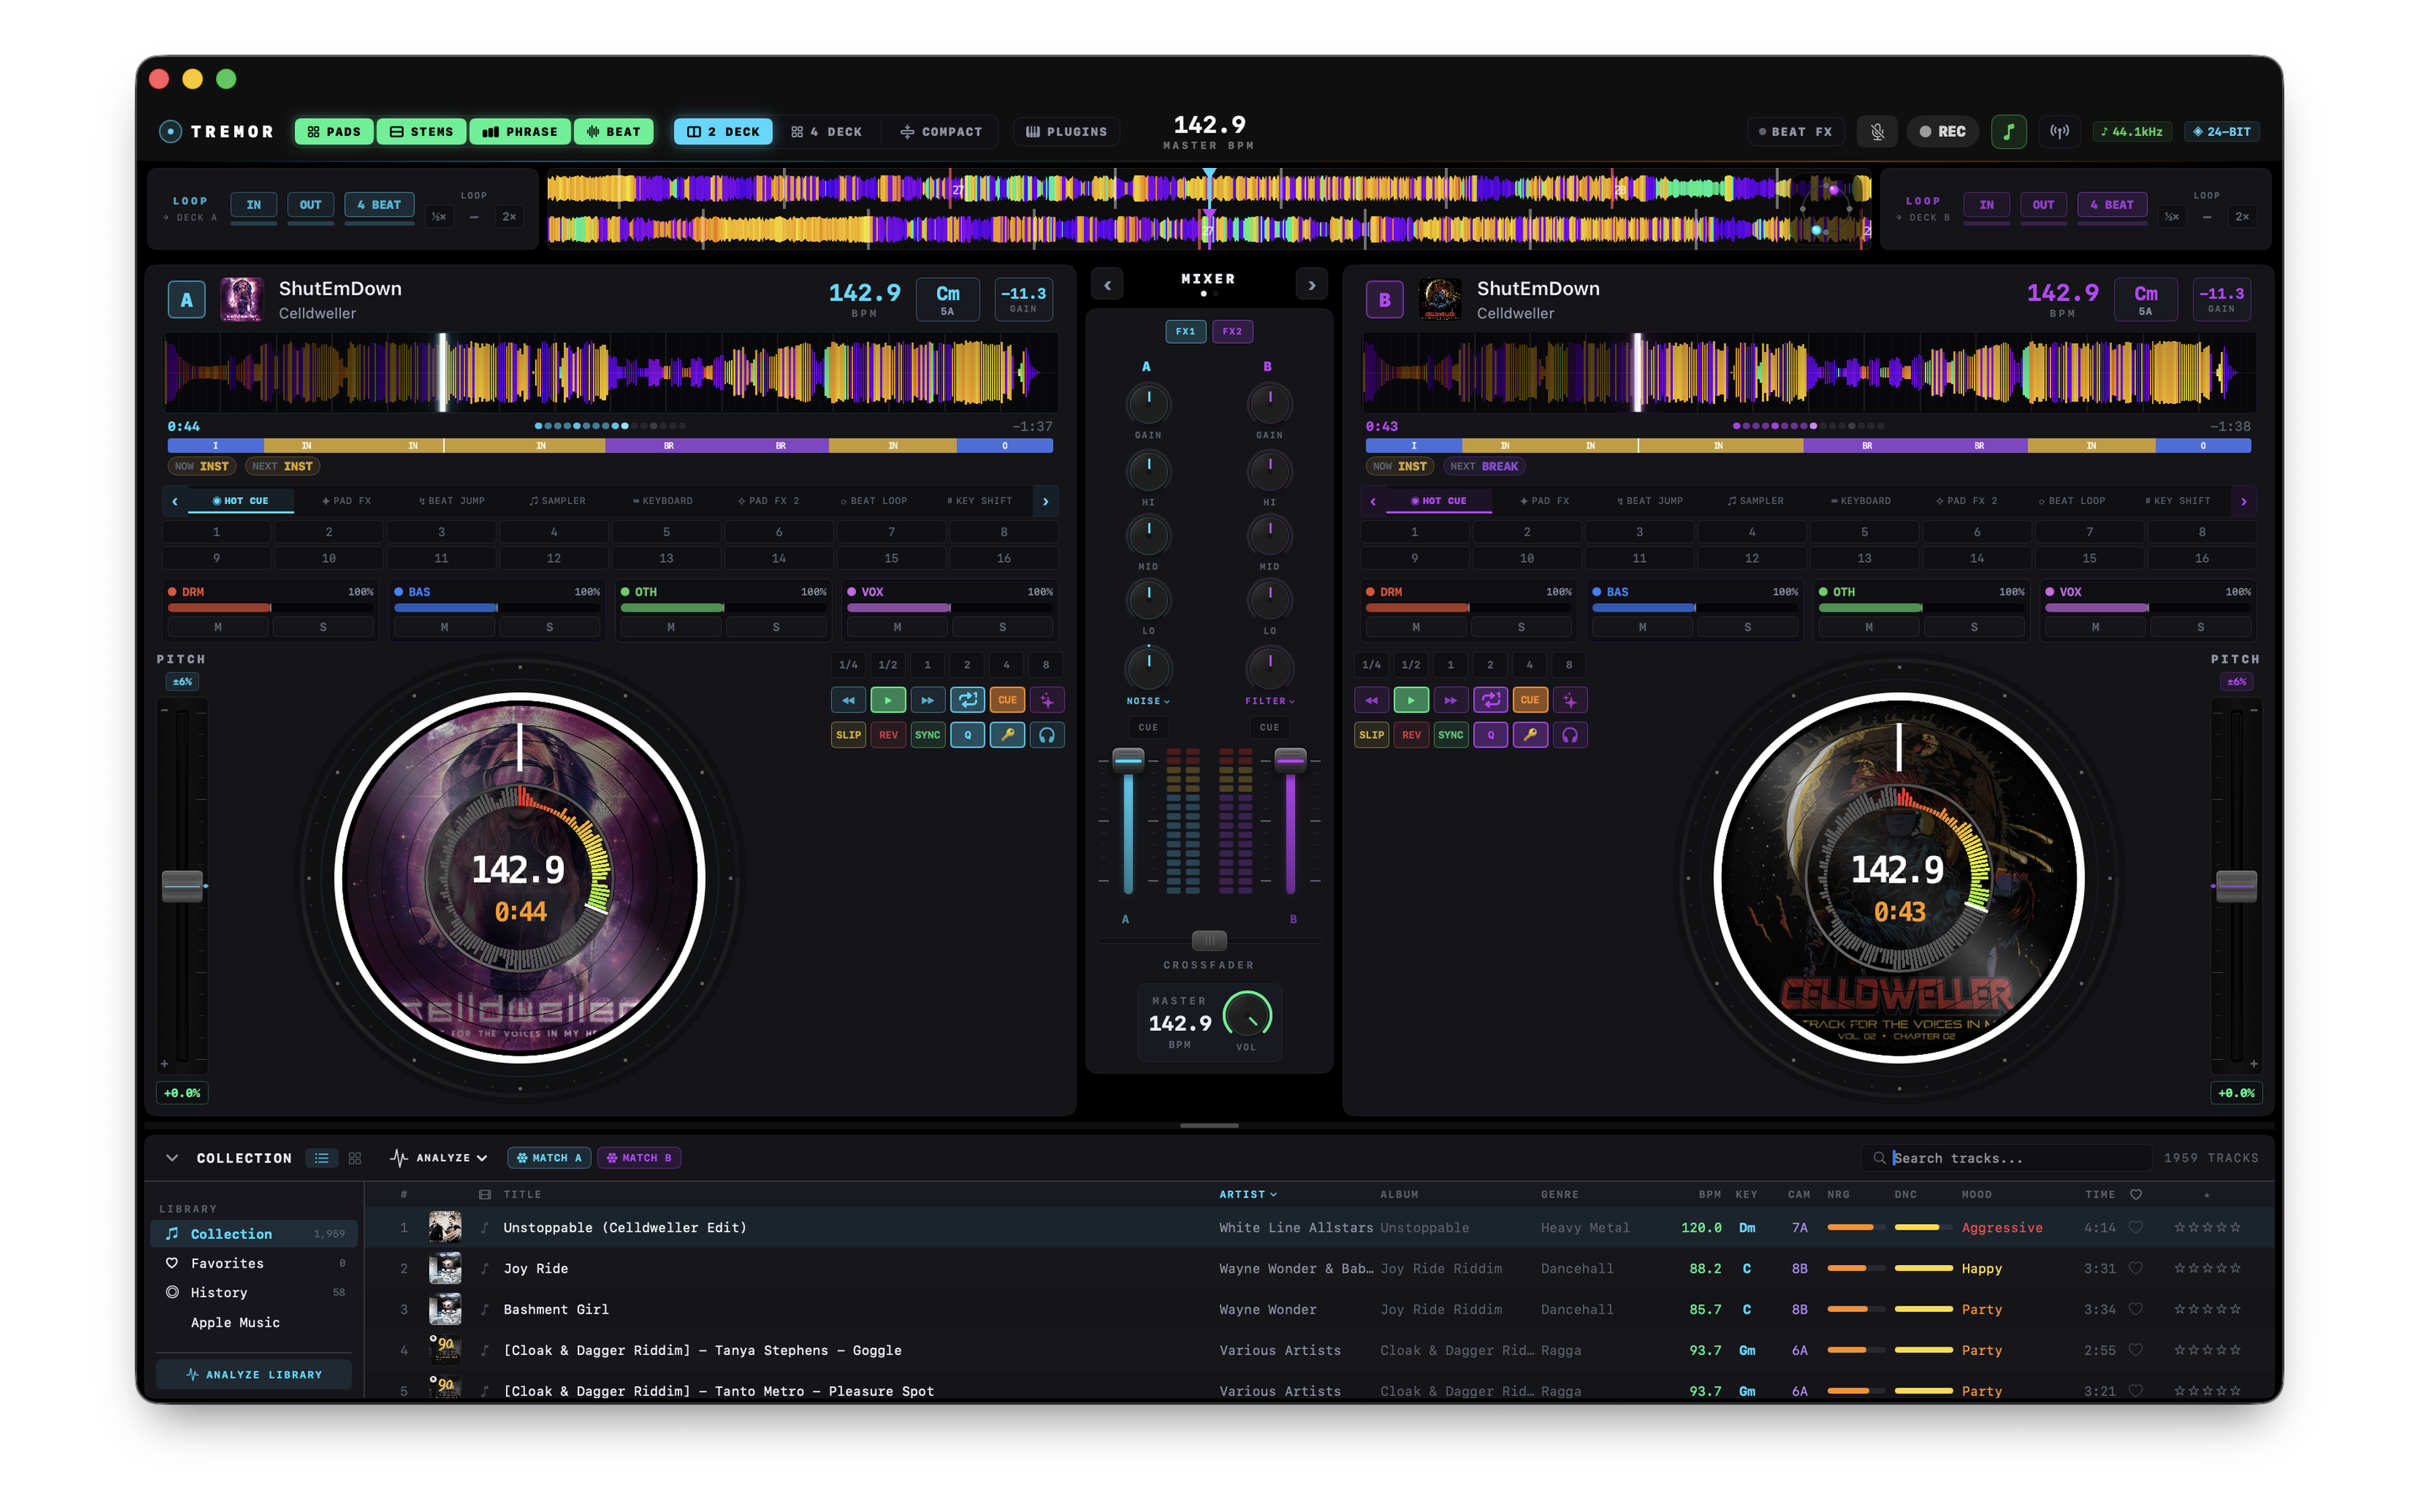
Task: Open the ARTIST column sort arrow
Action: (1273, 1194)
